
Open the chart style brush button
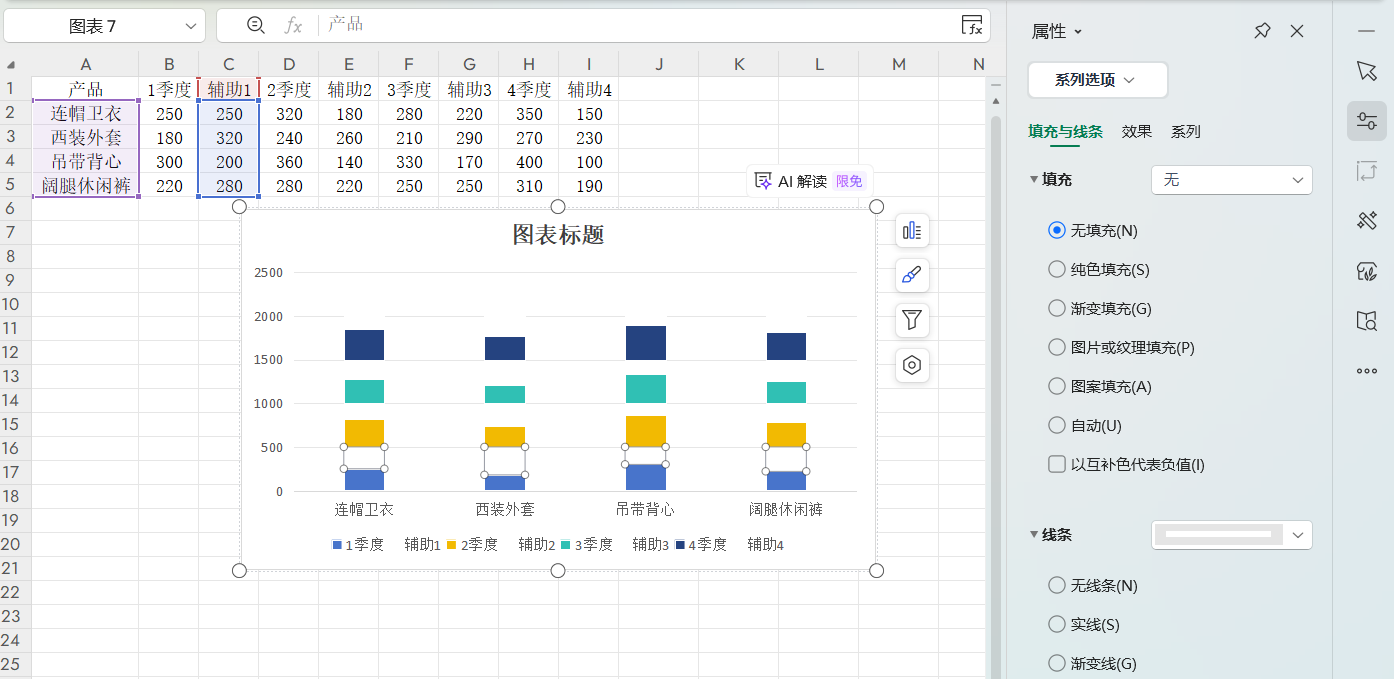[912, 275]
